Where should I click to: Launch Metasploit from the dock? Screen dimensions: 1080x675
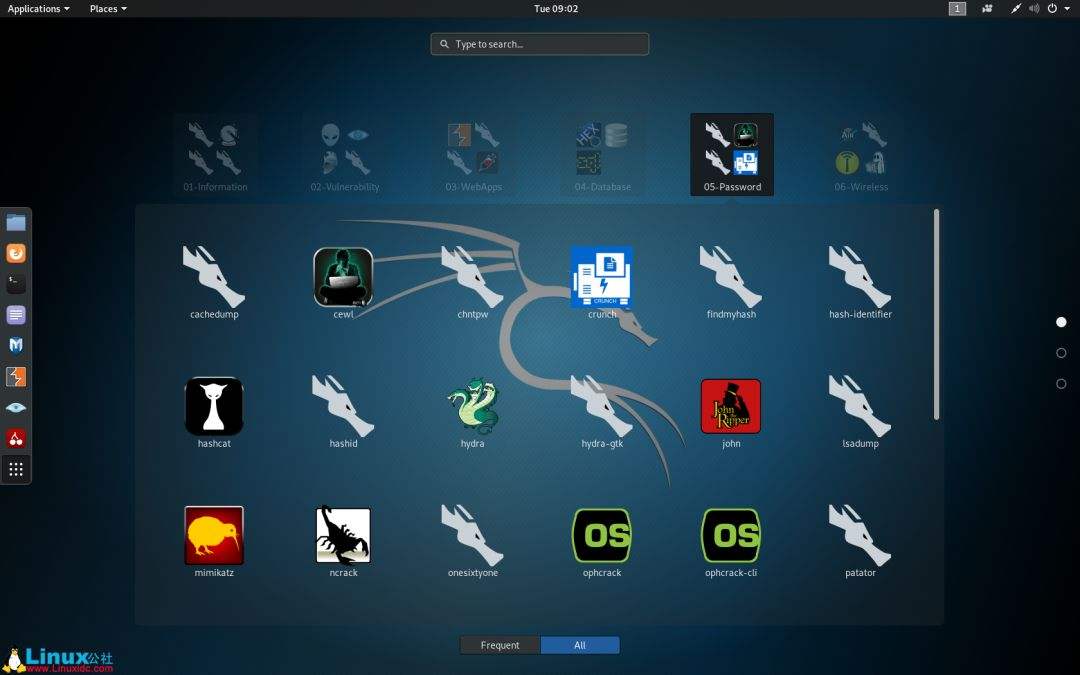pyautogui.click(x=16, y=346)
